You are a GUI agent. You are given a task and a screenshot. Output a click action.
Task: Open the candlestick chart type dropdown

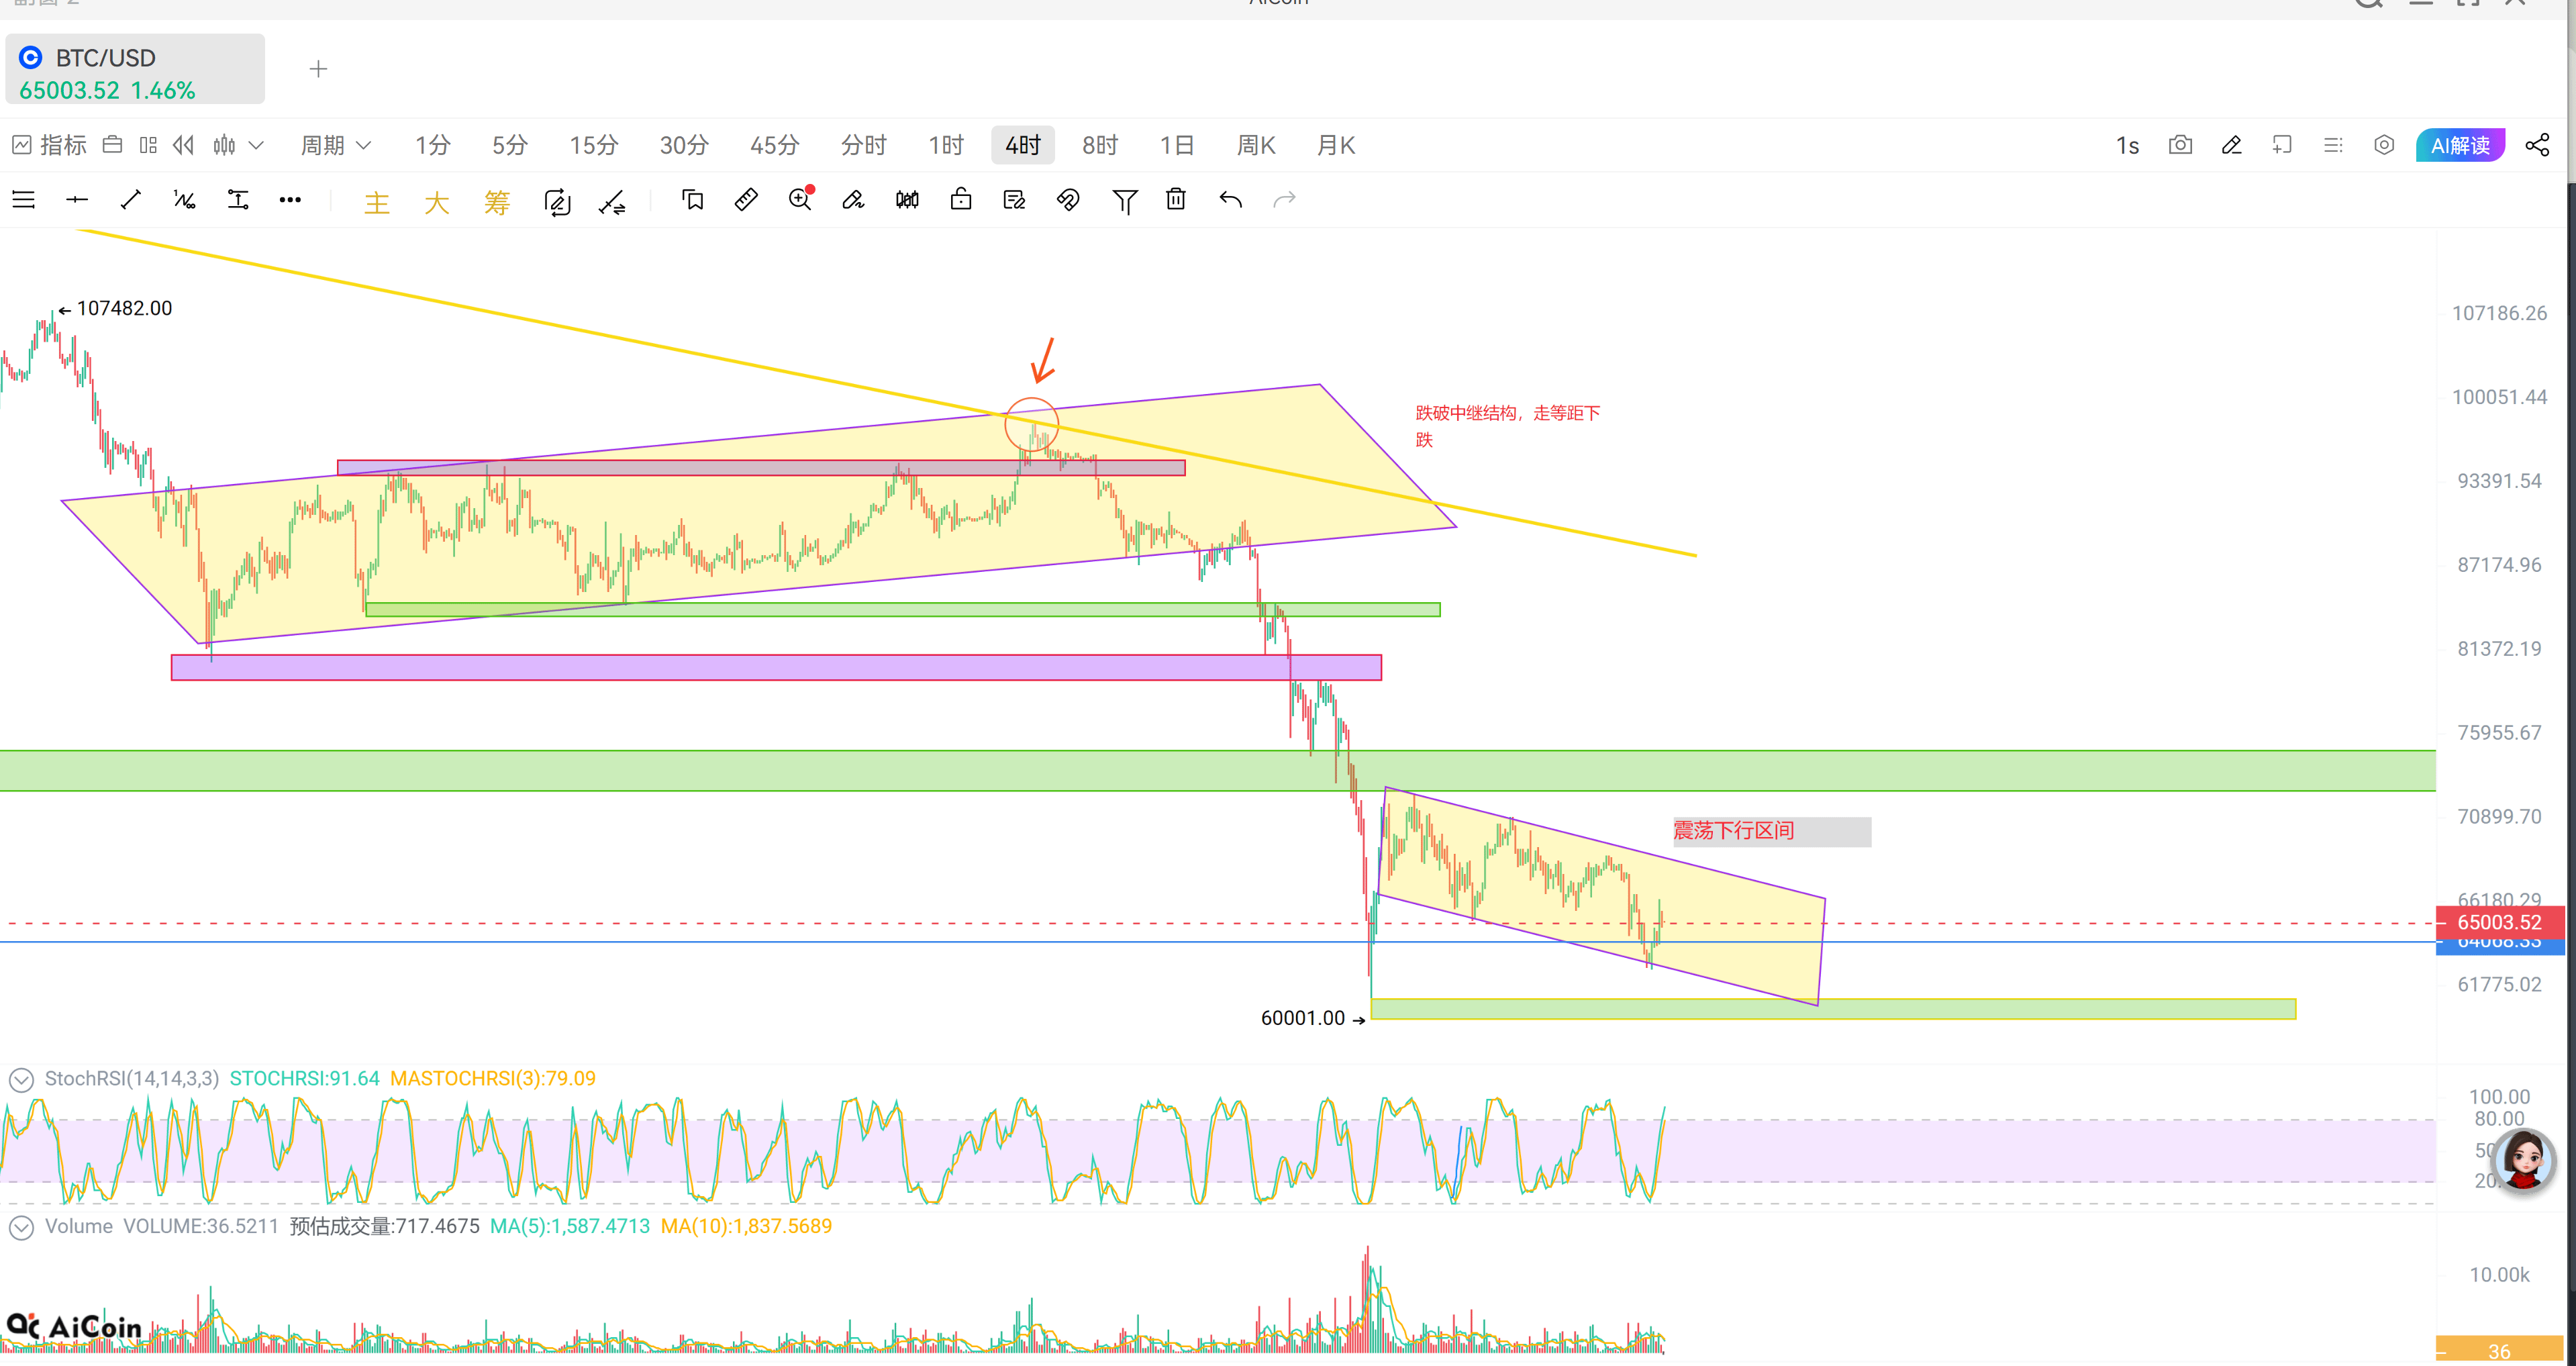pyautogui.click(x=238, y=146)
